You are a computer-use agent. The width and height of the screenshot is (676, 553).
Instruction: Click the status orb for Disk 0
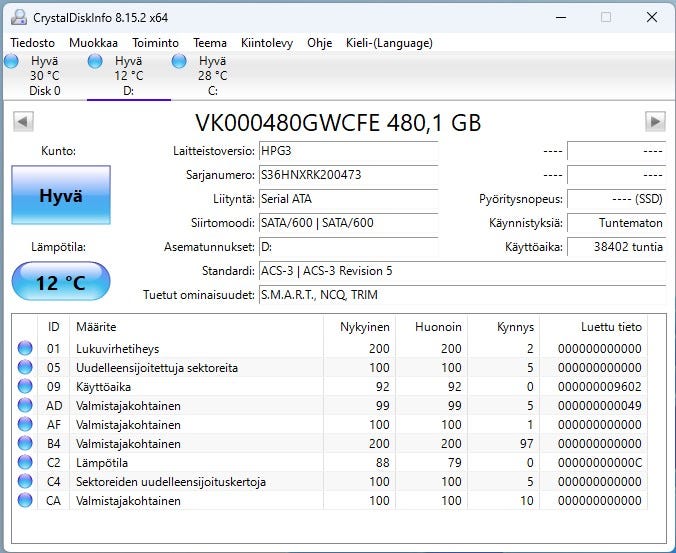coord(12,61)
